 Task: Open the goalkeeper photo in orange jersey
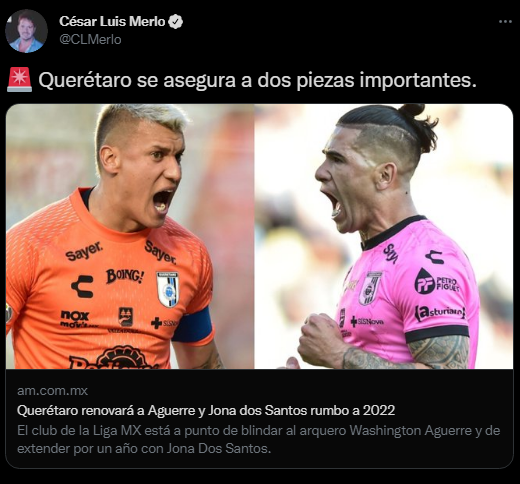[130, 236]
